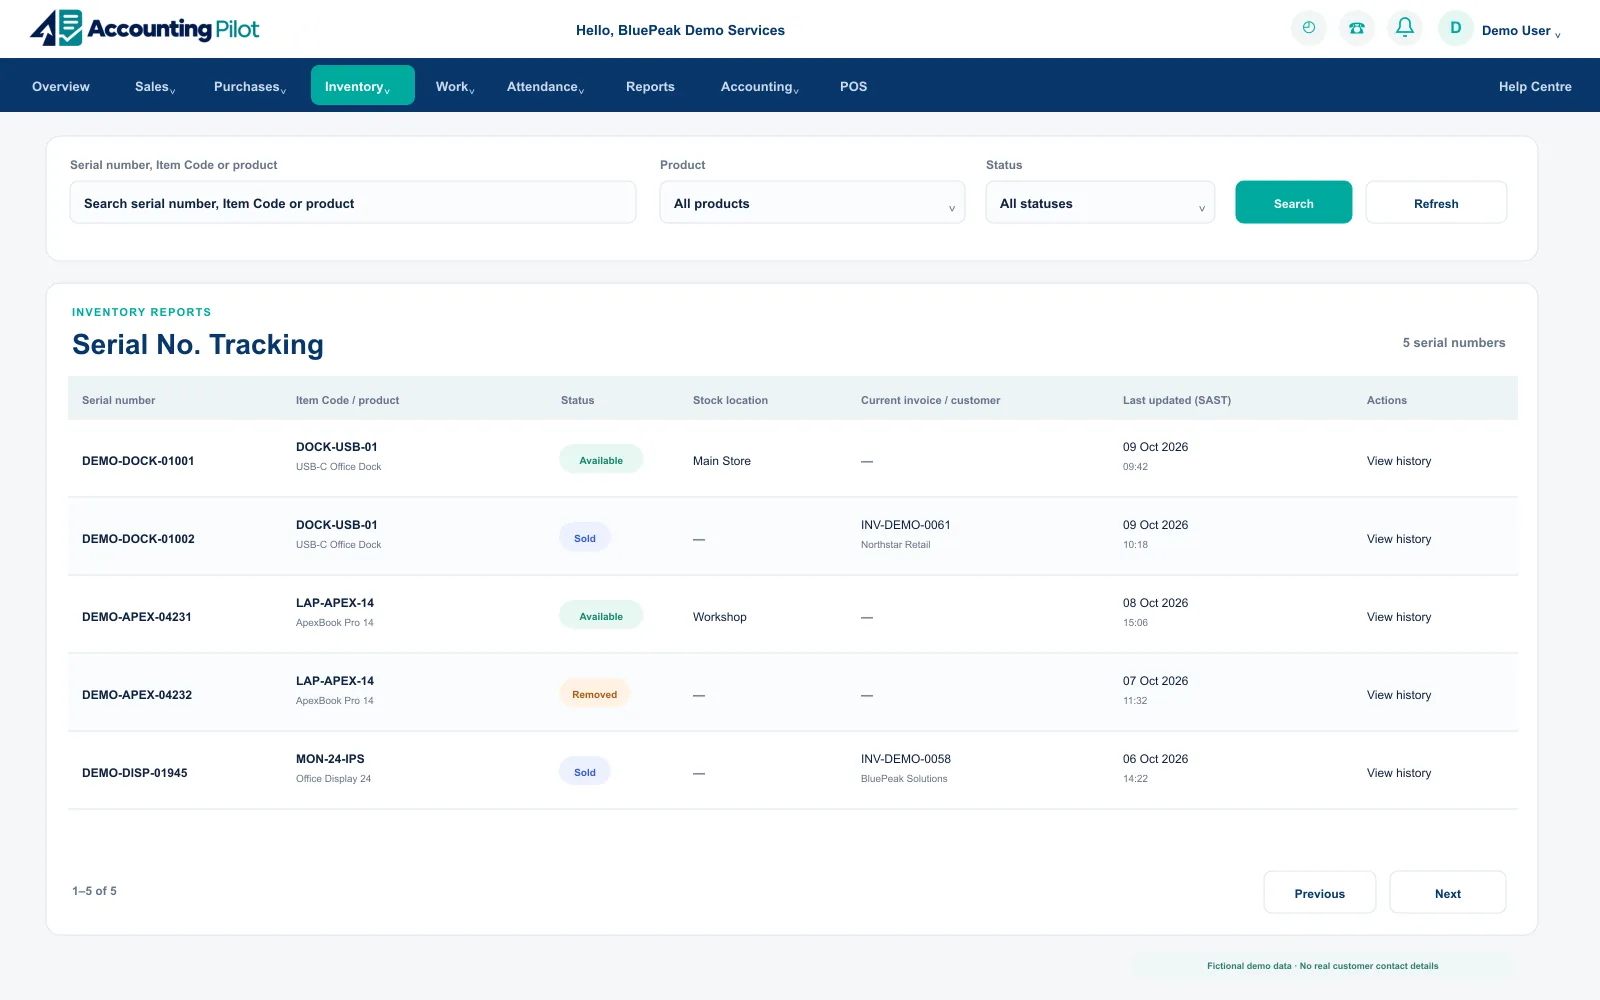Expand the Inventory menu
This screenshot has height=1000, width=1600.
point(363,86)
